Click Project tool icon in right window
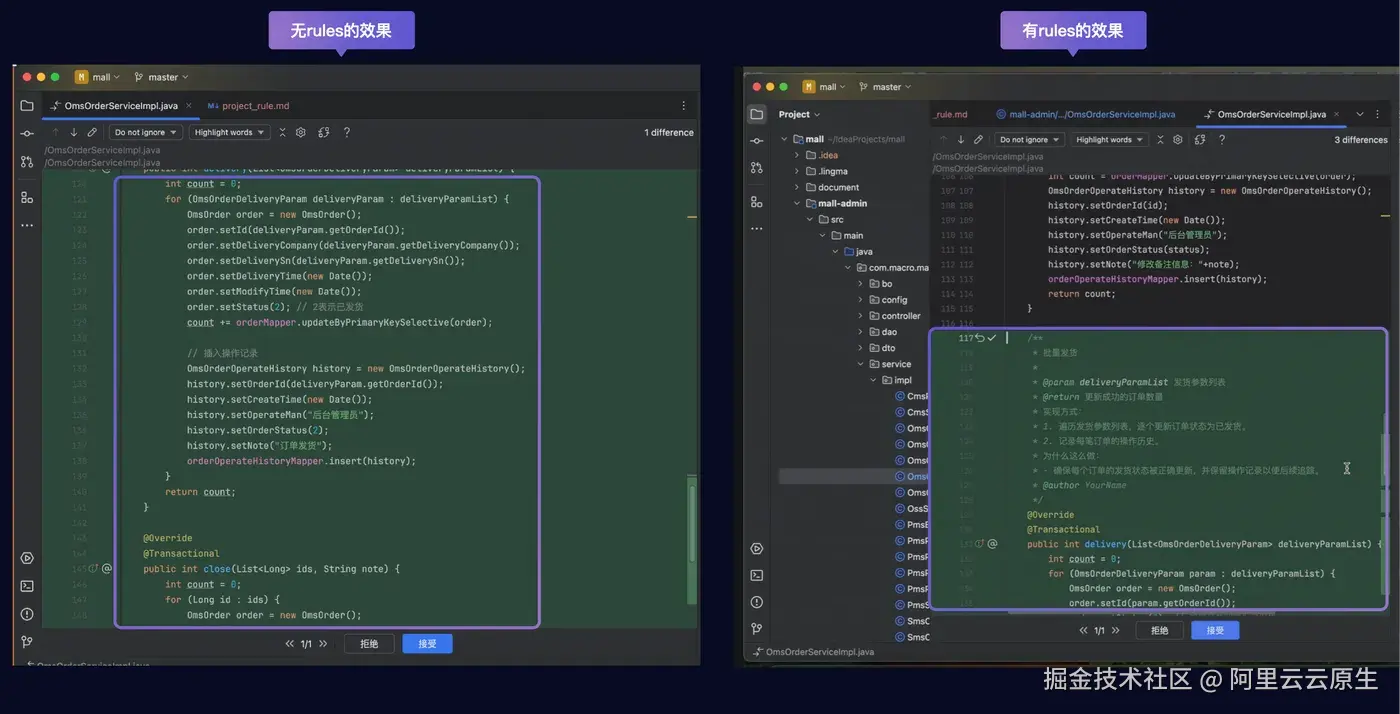The height and width of the screenshot is (714, 1400). (x=757, y=114)
